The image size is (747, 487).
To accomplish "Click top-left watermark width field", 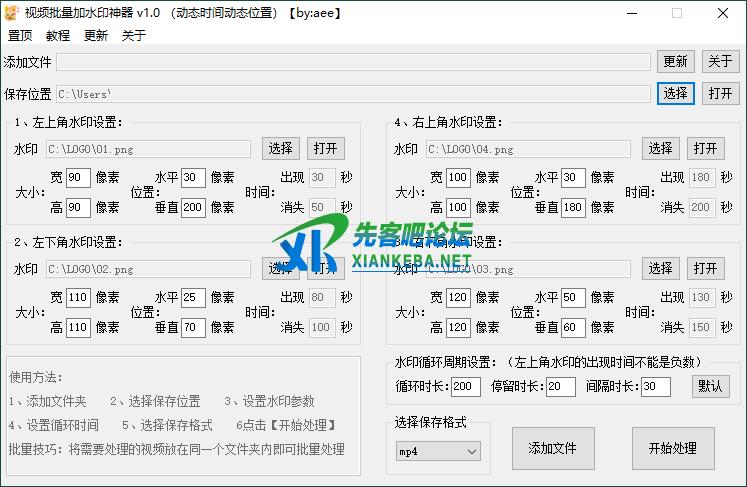I will [79, 178].
